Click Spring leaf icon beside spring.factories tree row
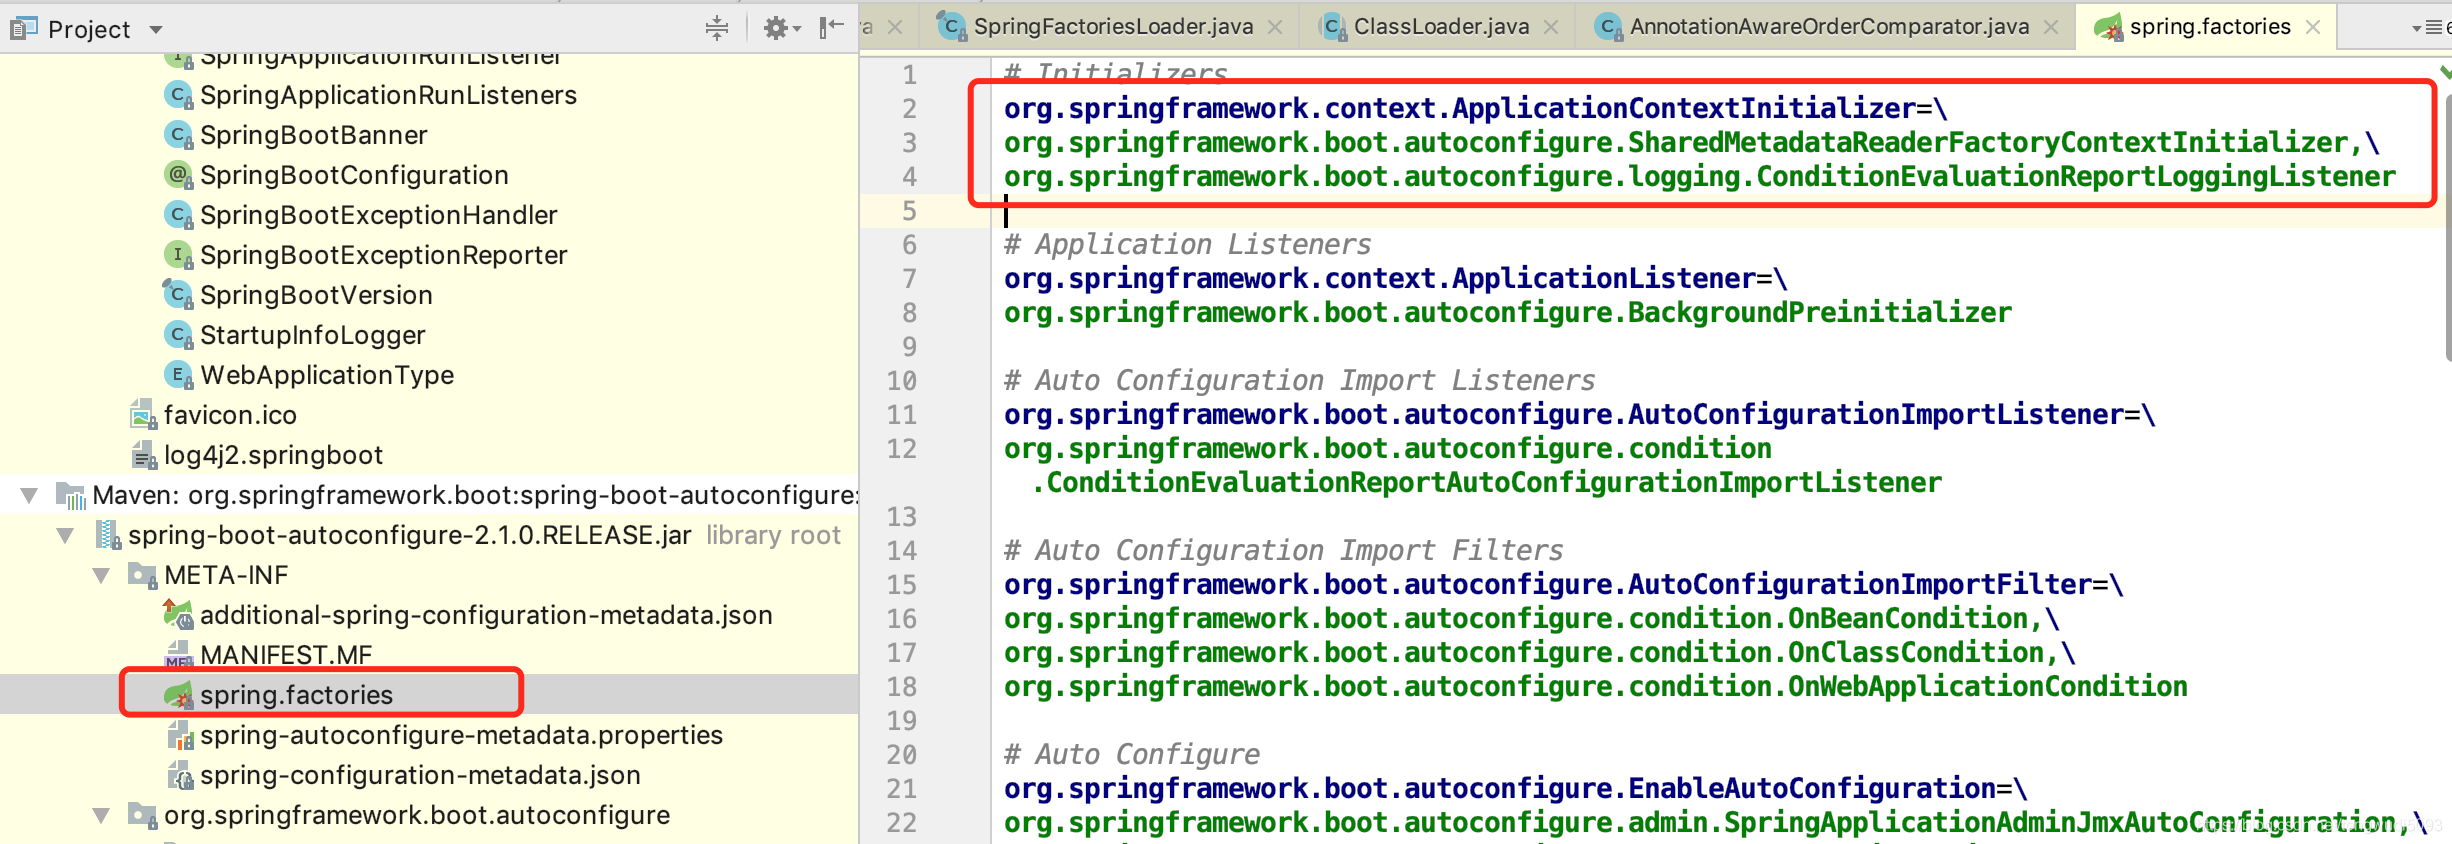 [178, 695]
